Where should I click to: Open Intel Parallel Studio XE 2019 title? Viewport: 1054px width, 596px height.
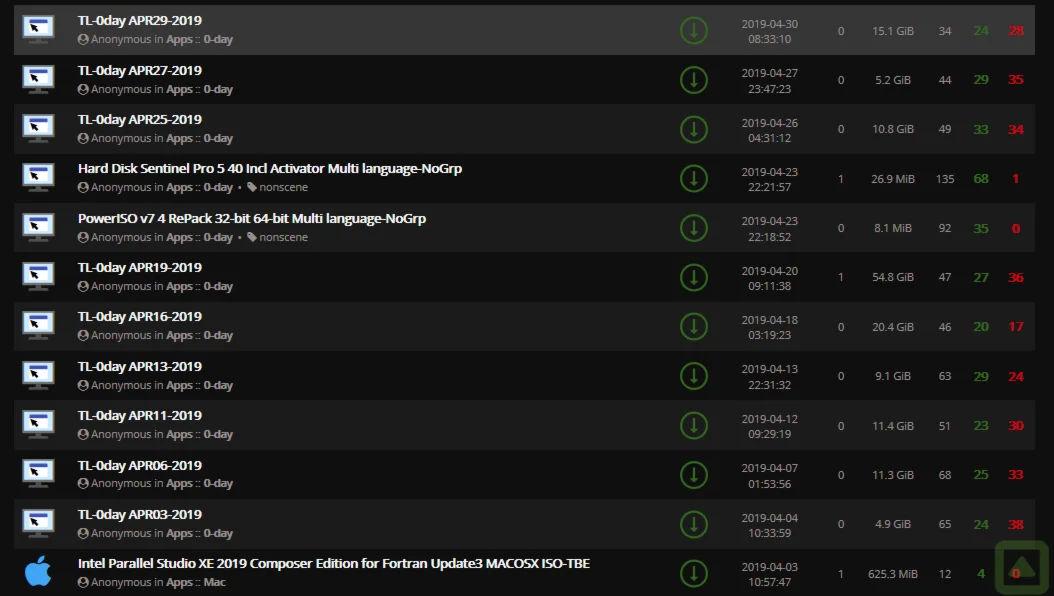pos(334,564)
